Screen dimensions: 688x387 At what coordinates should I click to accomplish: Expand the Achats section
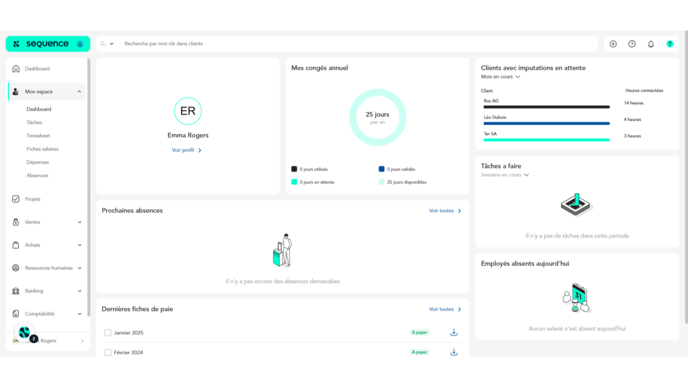coord(79,245)
